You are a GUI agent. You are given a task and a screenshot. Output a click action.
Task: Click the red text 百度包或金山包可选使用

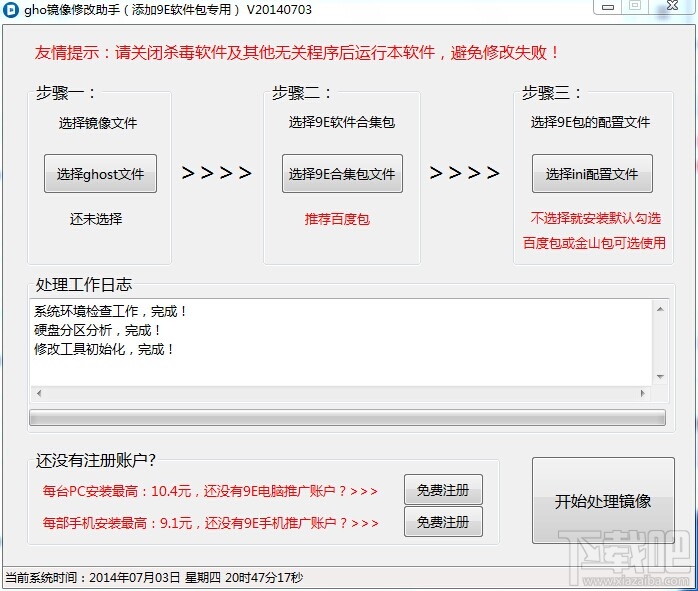click(594, 243)
